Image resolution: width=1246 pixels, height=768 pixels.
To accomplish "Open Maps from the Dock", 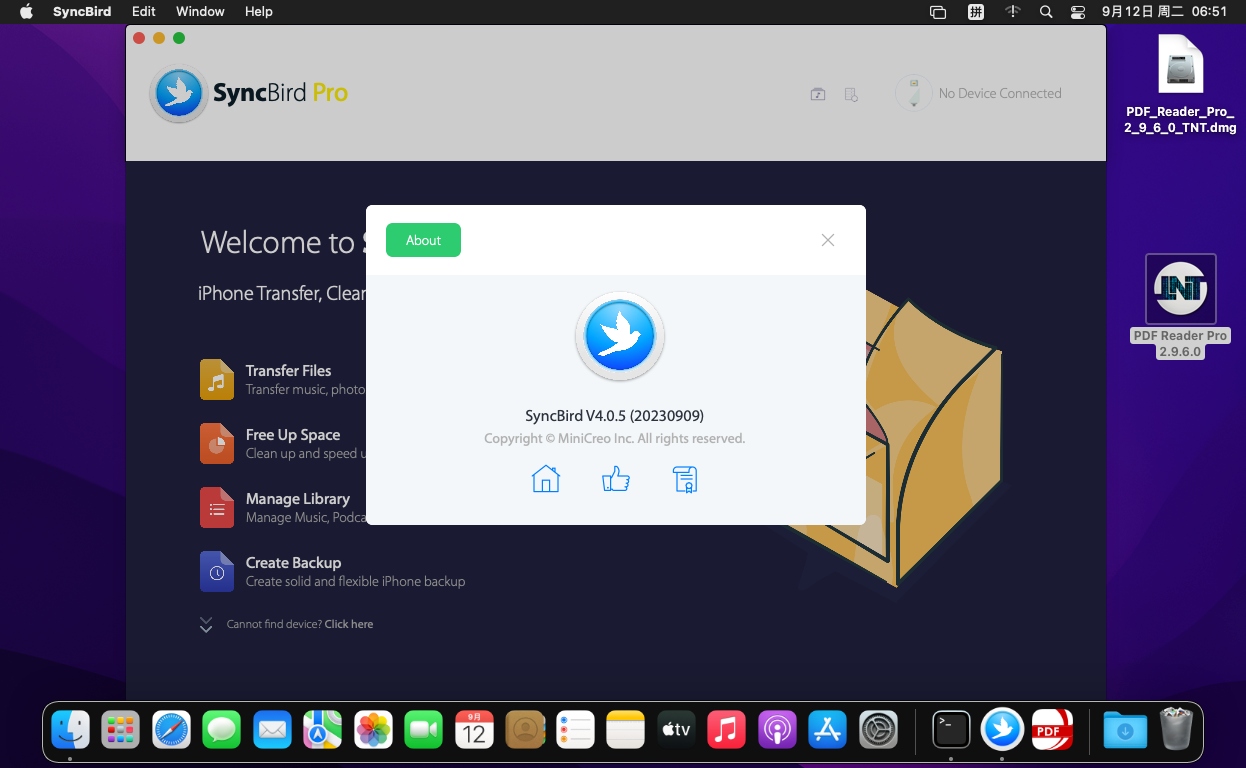I will click(323, 730).
